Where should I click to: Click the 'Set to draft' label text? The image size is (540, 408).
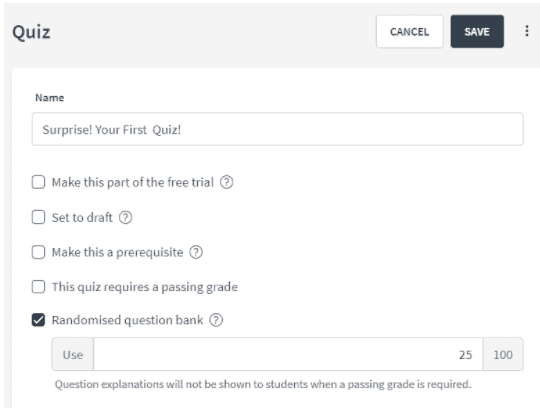[x=82, y=218]
